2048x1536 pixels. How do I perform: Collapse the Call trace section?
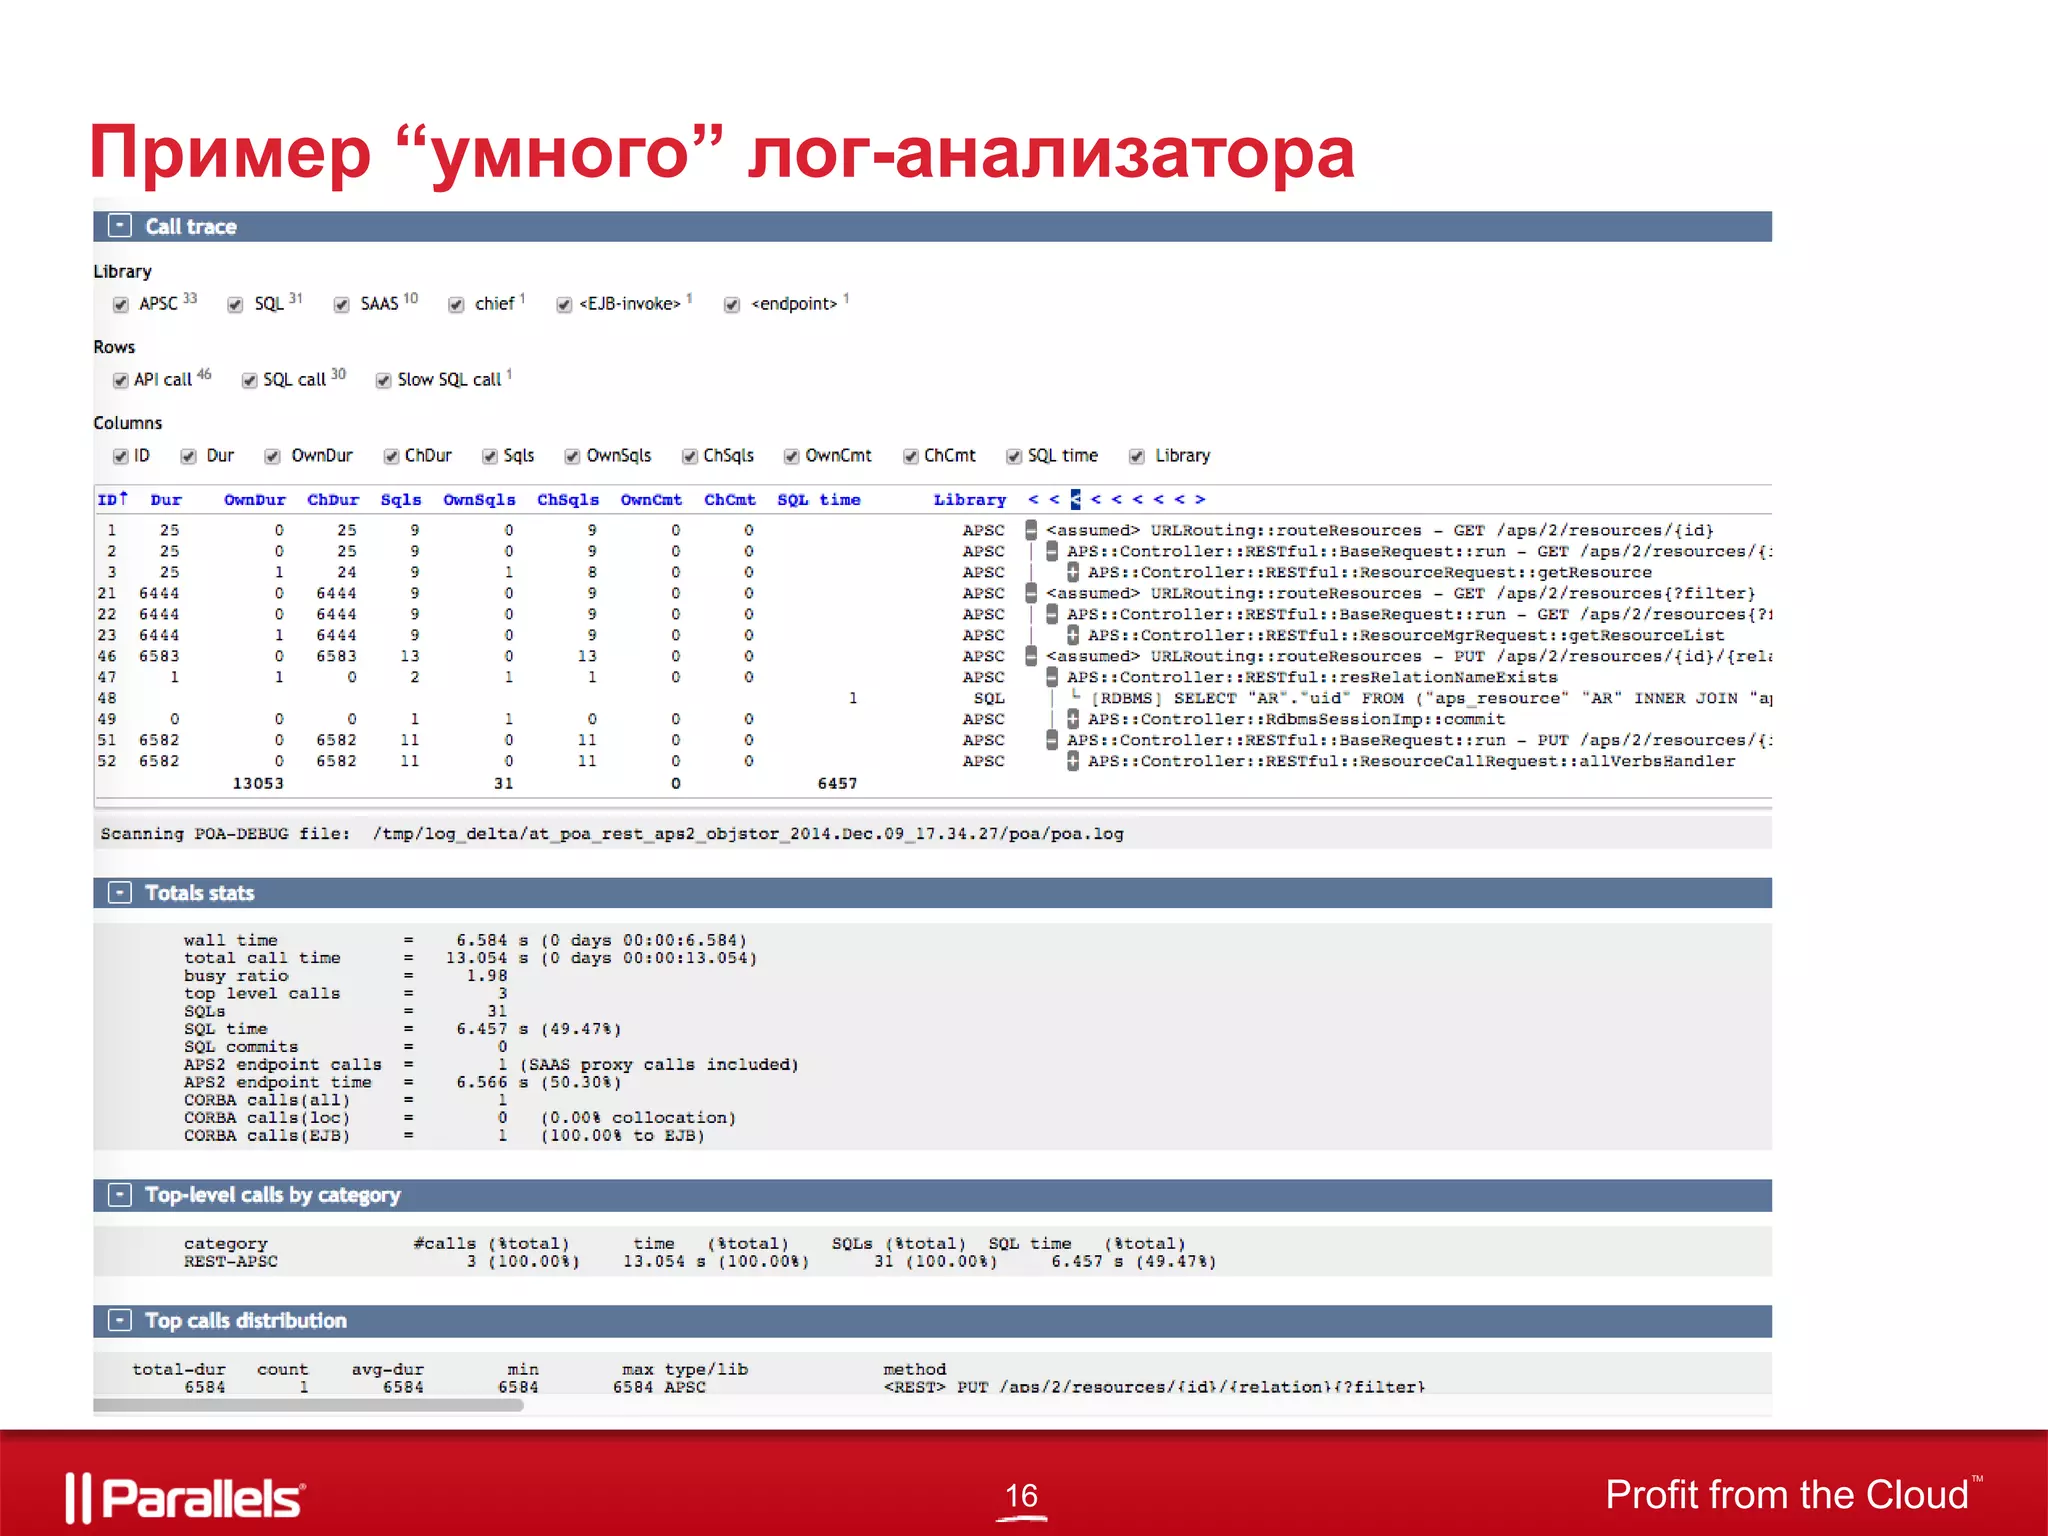pyautogui.click(x=120, y=226)
